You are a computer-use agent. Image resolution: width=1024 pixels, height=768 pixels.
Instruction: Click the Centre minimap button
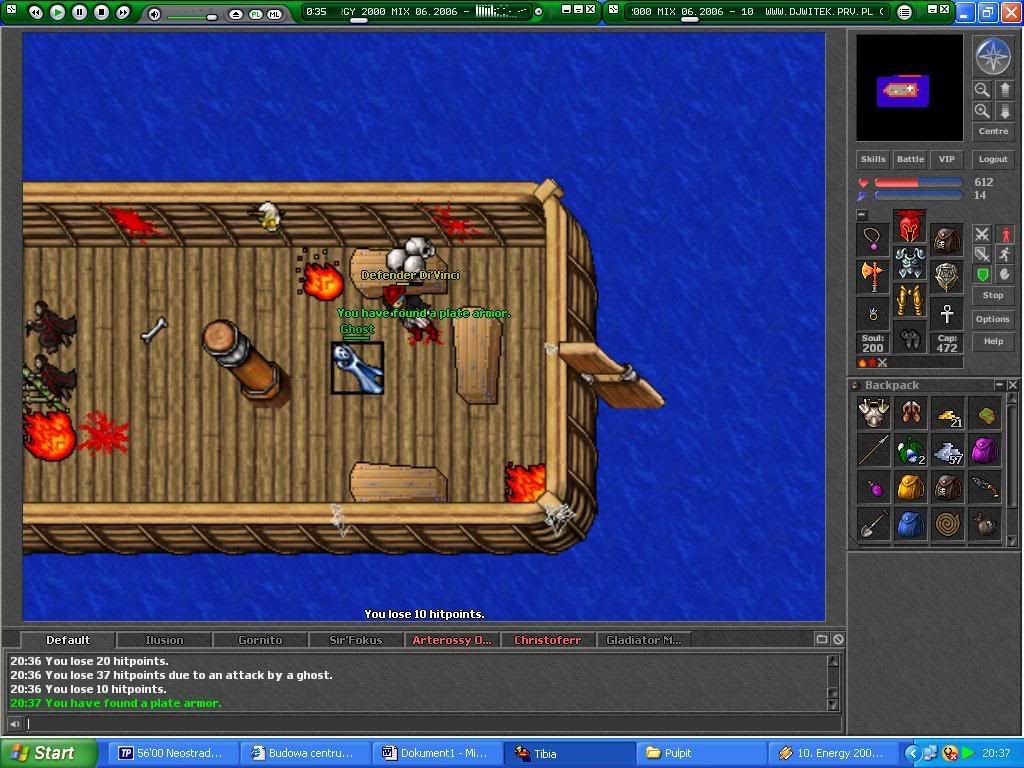click(x=993, y=131)
